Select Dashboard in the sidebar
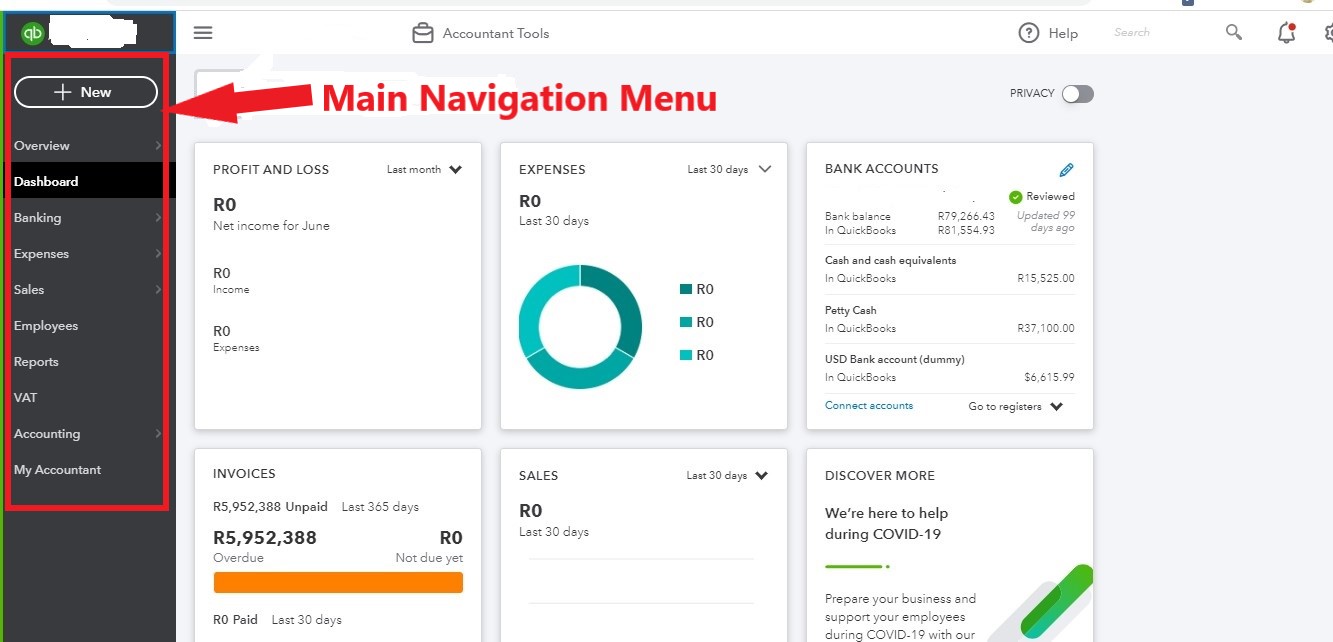 point(88,182)
